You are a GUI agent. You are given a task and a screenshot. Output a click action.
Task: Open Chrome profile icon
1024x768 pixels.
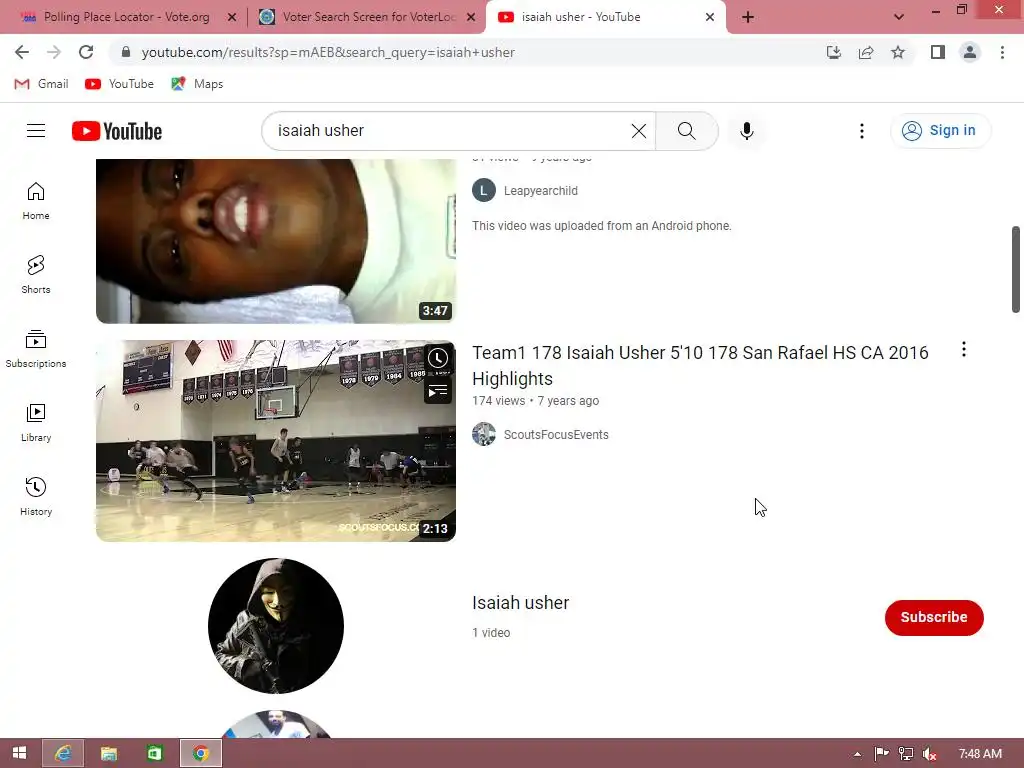click(970, 52)
